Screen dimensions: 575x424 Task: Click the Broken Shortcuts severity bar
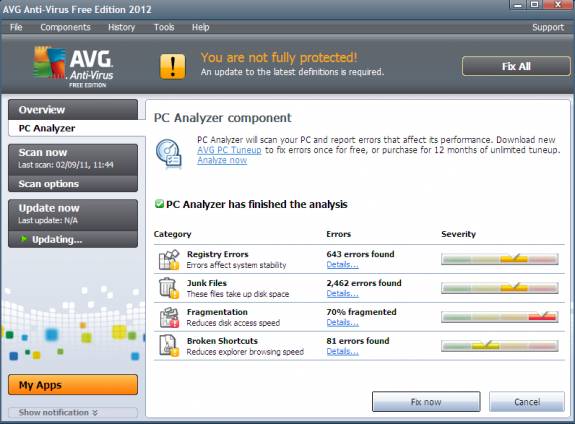(x=500, y=346)
